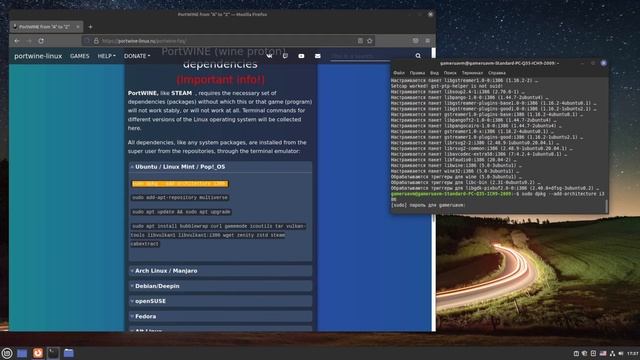Screen dimensions: 640x360
Task: Open the file manager from taskbar
Action: (69, 353)
